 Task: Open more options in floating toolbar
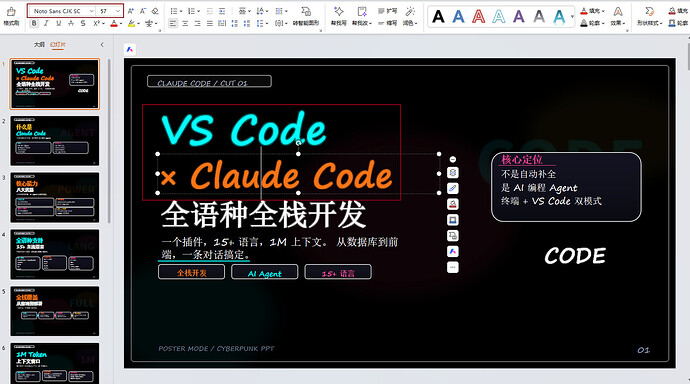pos(453,267)
